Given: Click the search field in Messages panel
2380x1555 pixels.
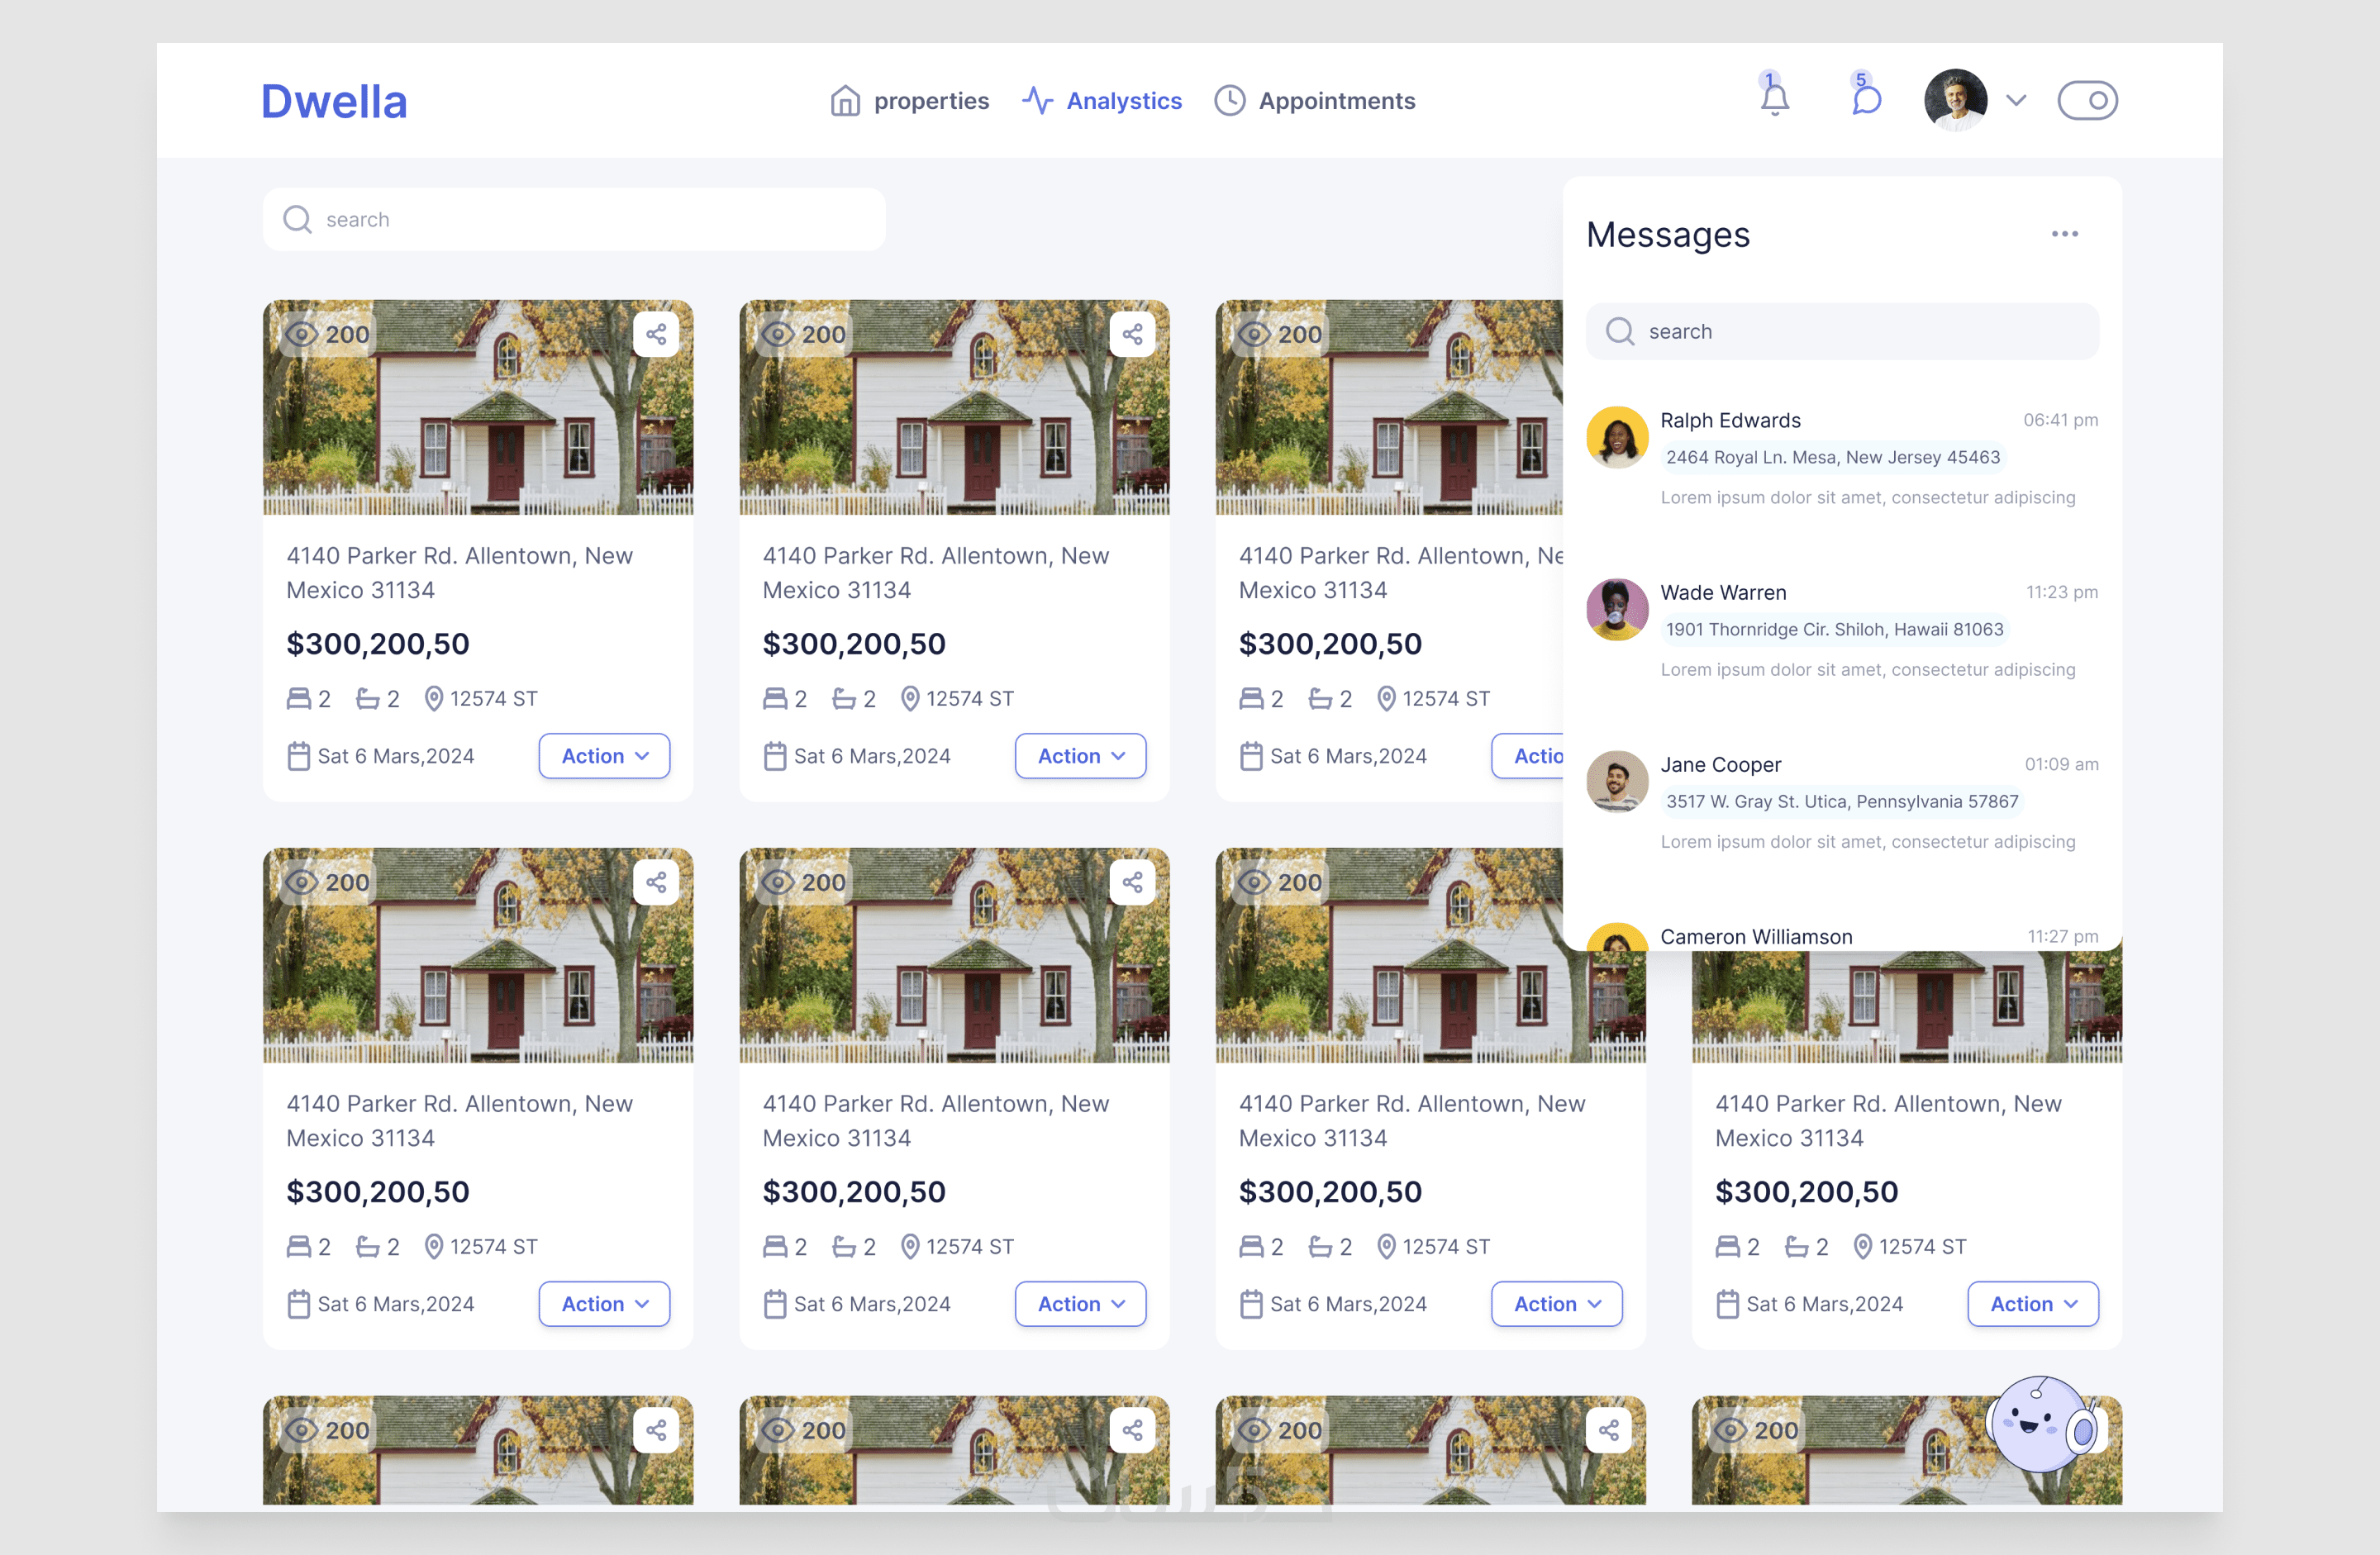Looking at the screenshot, I should [x=1842, y=331].
